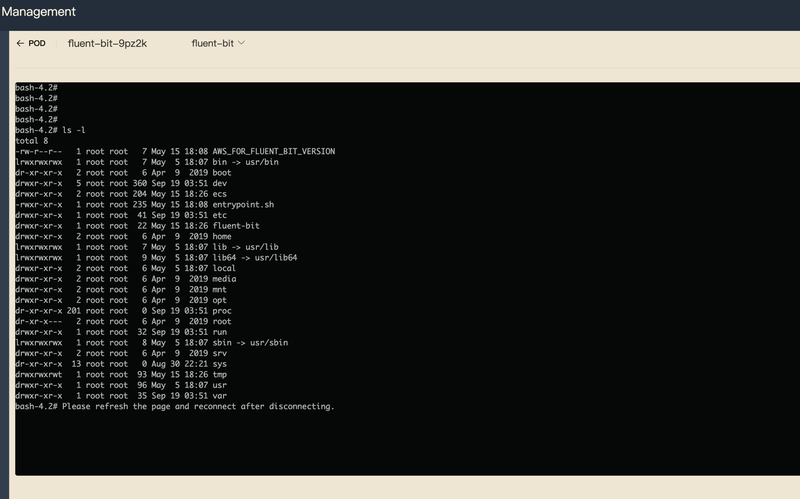This screenshot has width=800, height=499.
Task: Click the 'sbin -> usr/sbin' symlink row
Action: (x=152, y=343)
